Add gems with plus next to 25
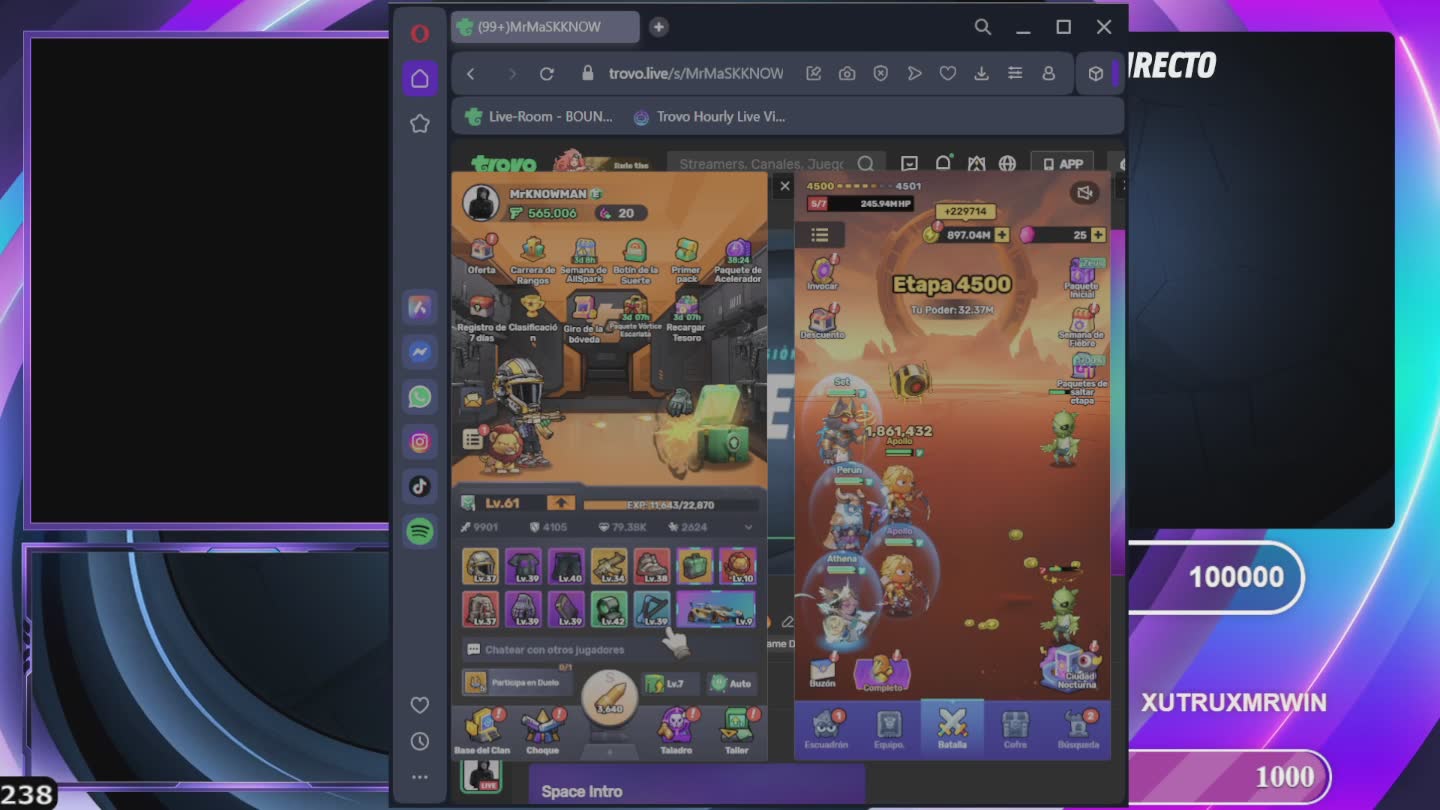 1098,235
